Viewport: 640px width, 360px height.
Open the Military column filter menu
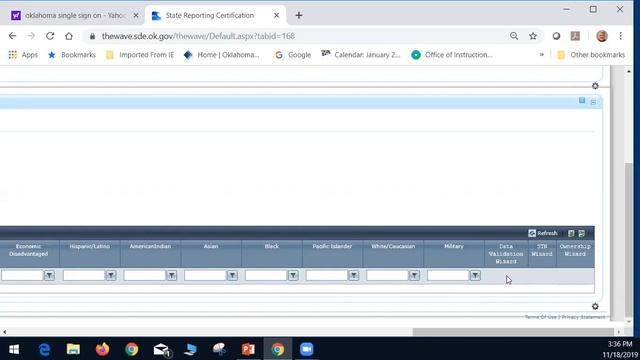tap(475, 276)
